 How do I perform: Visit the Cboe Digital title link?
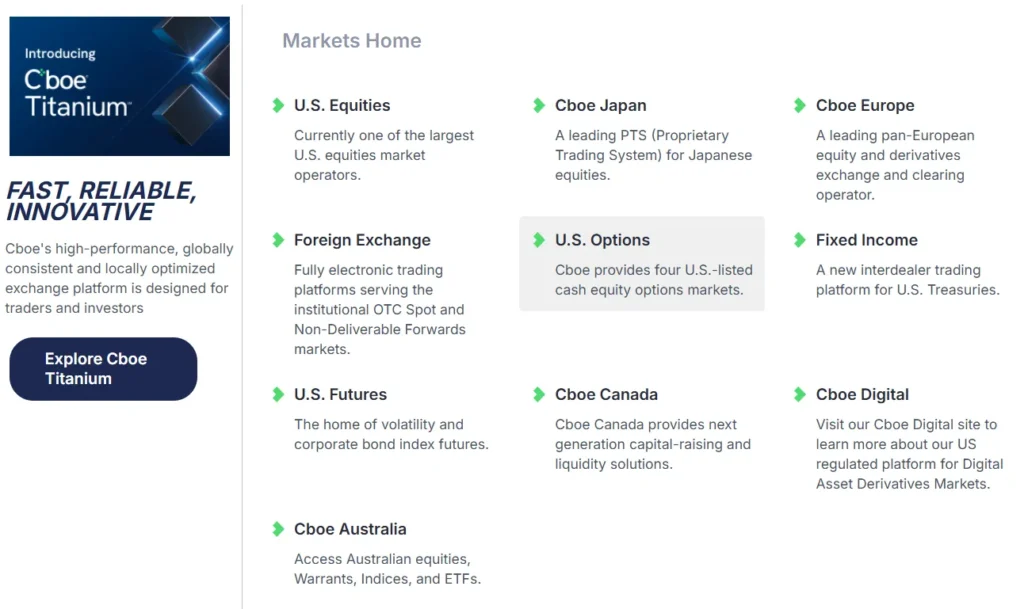tap(862, 394)
